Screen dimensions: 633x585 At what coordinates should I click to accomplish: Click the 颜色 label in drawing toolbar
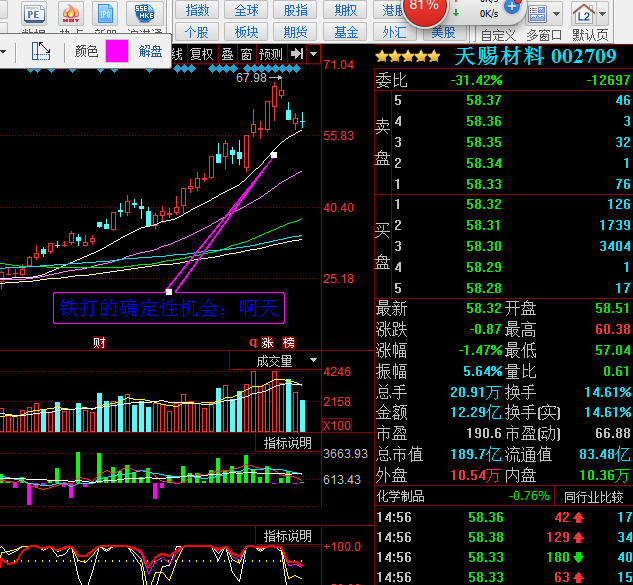(86, 51)
